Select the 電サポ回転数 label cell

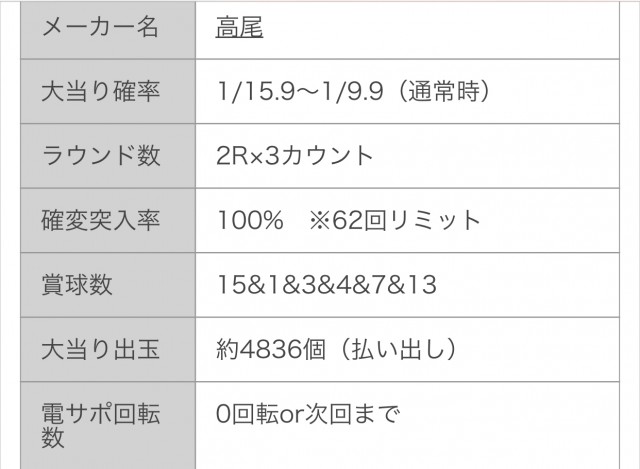click(x=99, y=423)
